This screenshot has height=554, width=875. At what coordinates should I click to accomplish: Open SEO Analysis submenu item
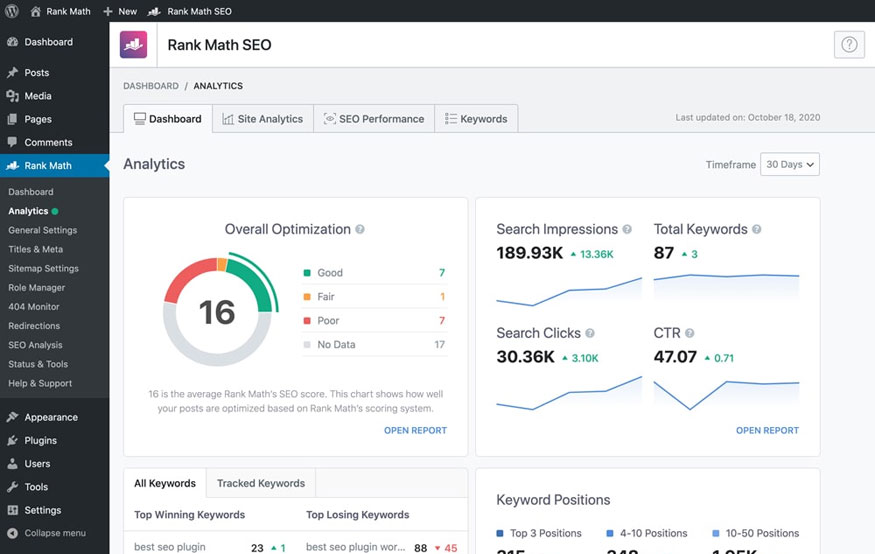(35, 345)
